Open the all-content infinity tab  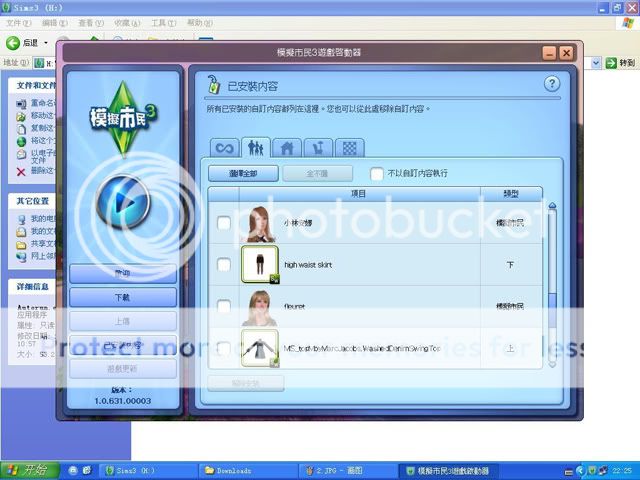coord(224,147)
